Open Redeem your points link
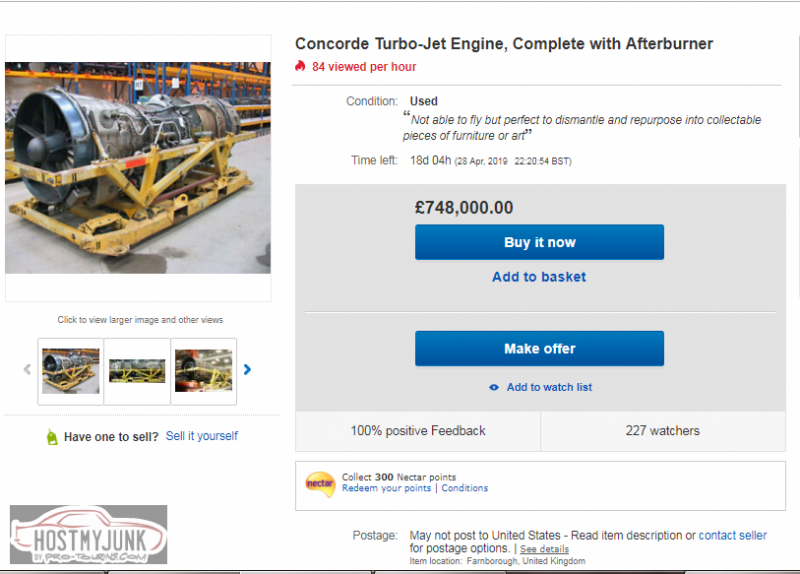Screen dimensions: 800x574 tap(386, 488)
